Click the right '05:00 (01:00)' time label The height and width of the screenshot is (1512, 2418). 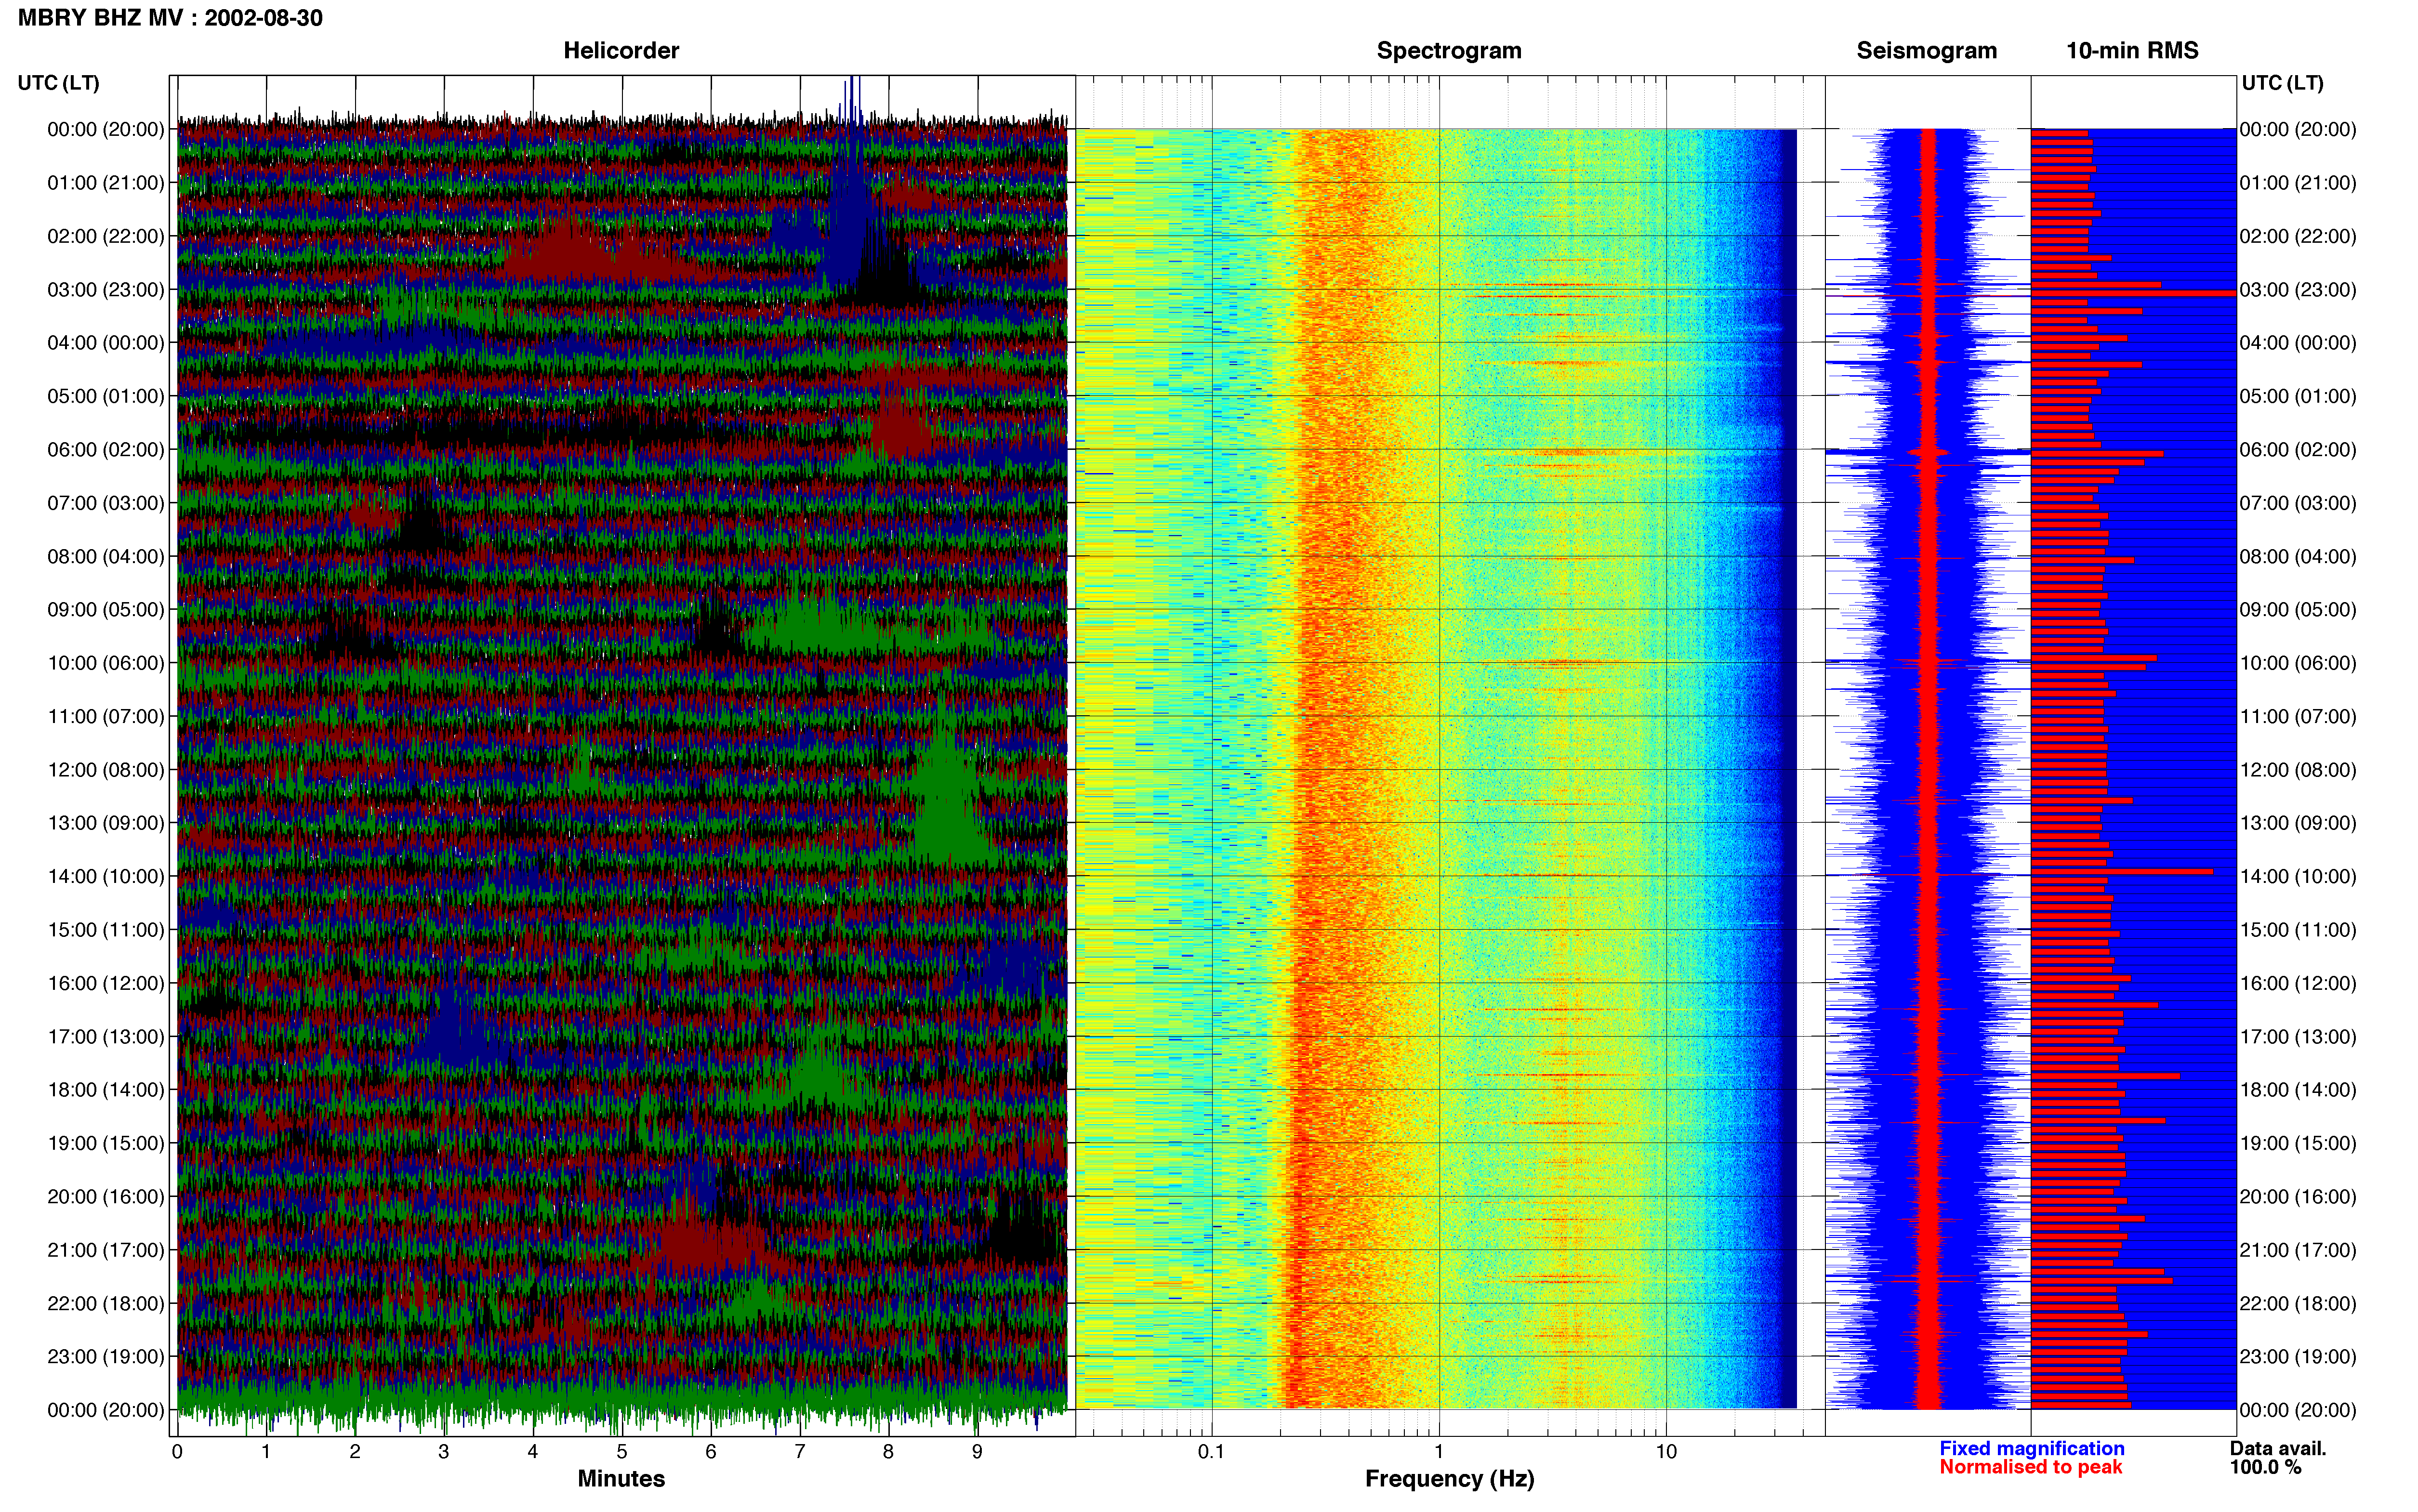coord(2298,396)
